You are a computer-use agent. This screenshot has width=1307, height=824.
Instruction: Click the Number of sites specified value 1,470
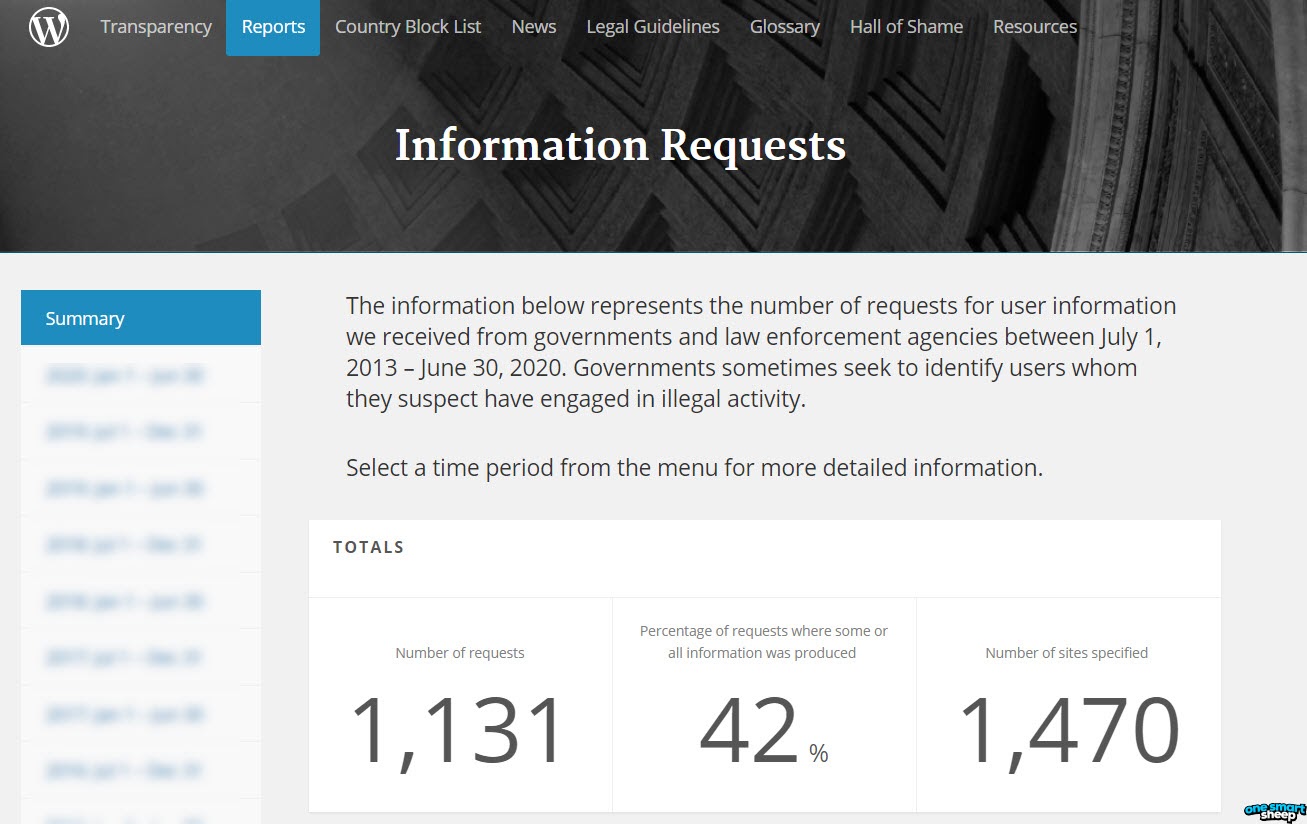pos(1067,729)
